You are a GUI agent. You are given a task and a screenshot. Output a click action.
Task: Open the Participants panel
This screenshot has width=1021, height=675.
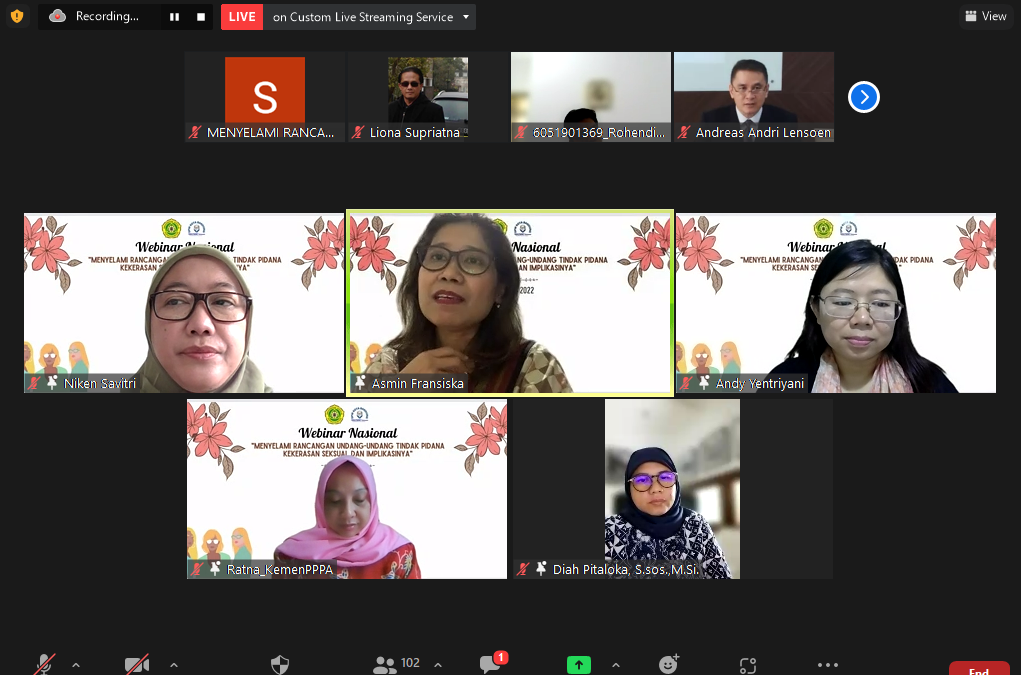point(385,663)
